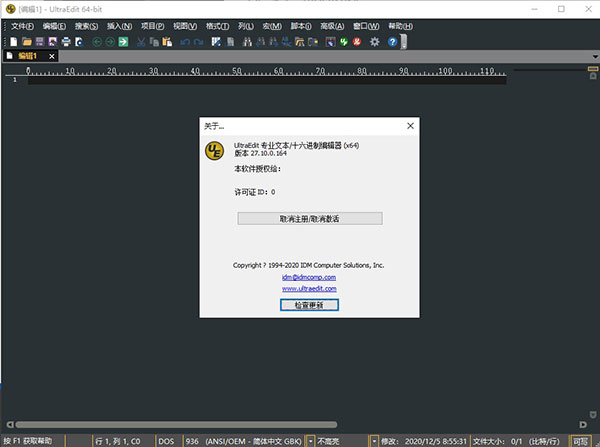Click the Print icon in toolbar
The width and height of the screenshot is (600, 447).
66,42
